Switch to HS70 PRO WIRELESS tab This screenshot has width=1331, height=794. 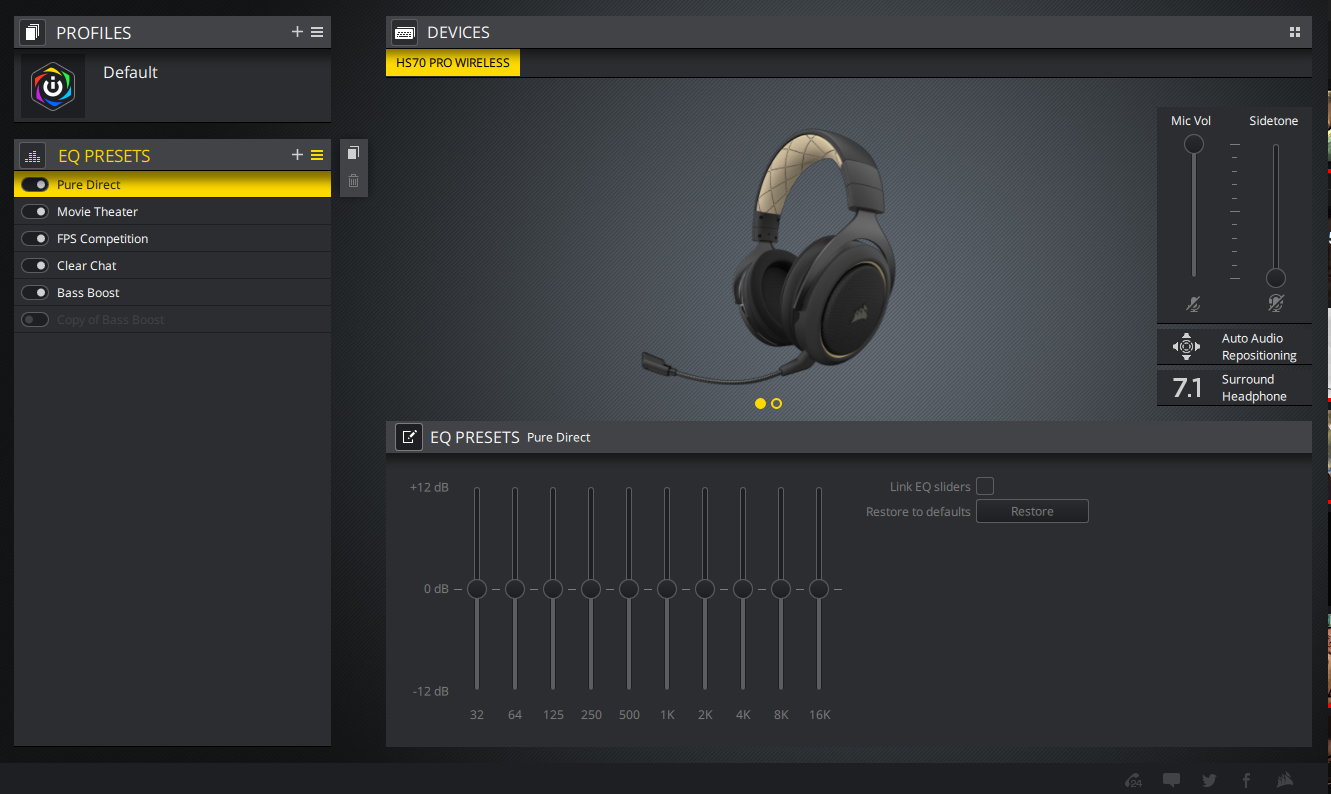[x=453, y=63]
